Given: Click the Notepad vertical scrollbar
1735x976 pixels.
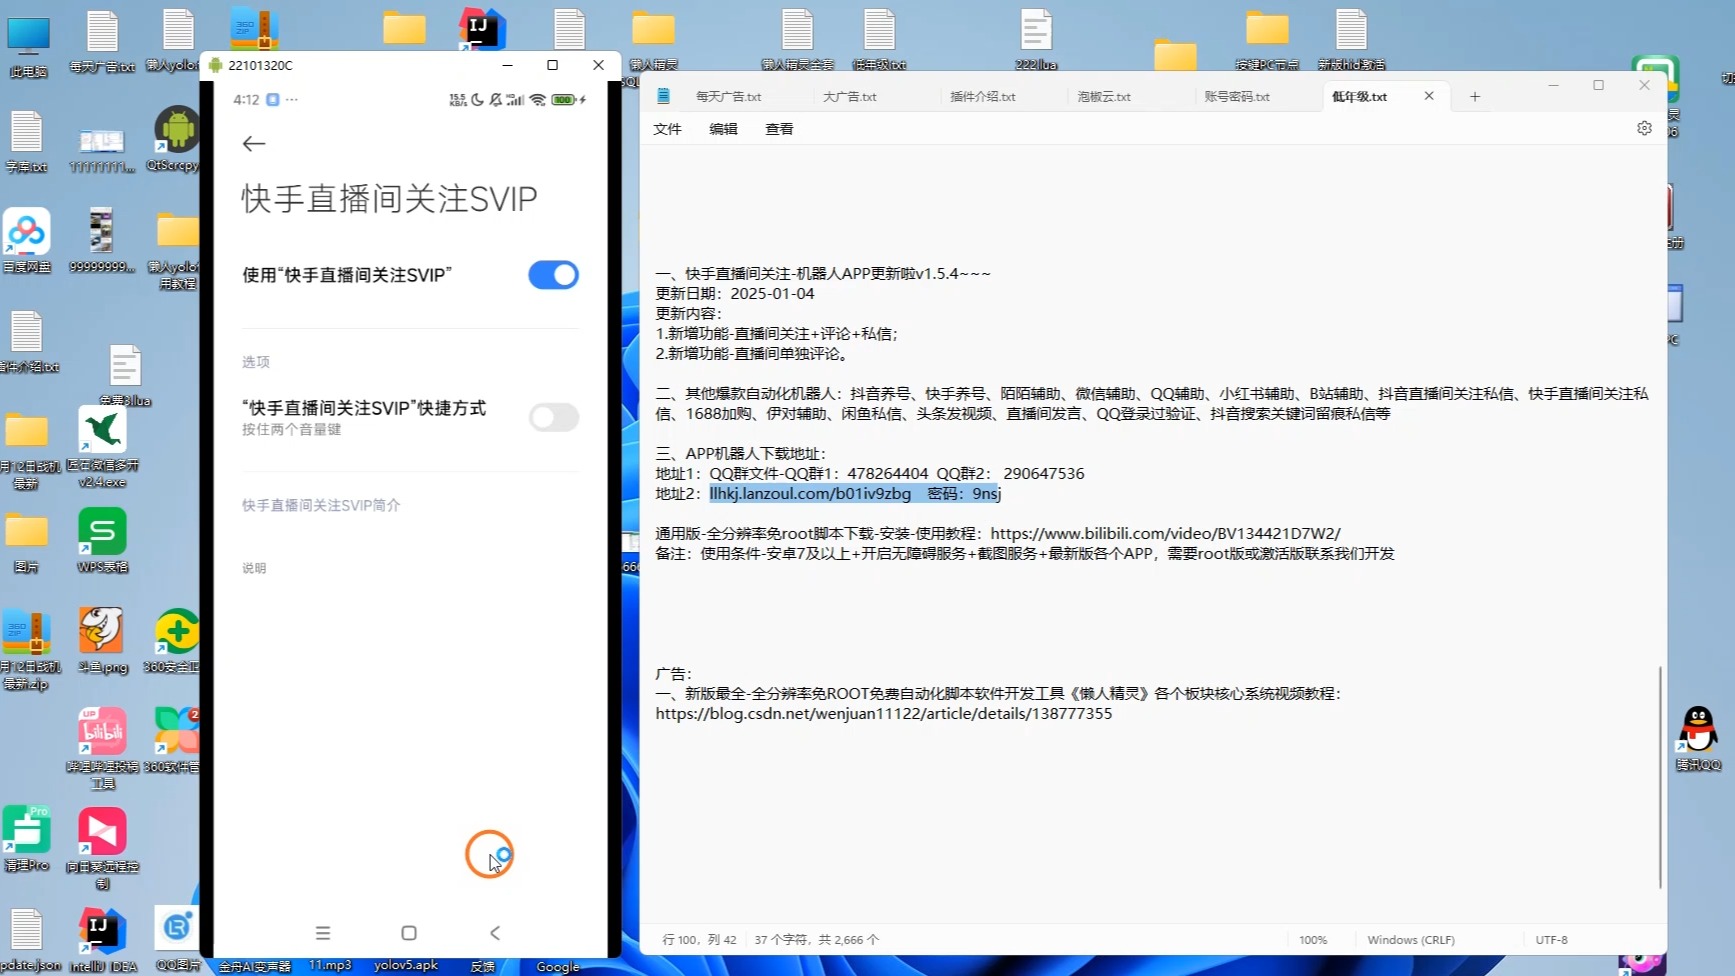Looking at the screenshot, I should 1660,777.
